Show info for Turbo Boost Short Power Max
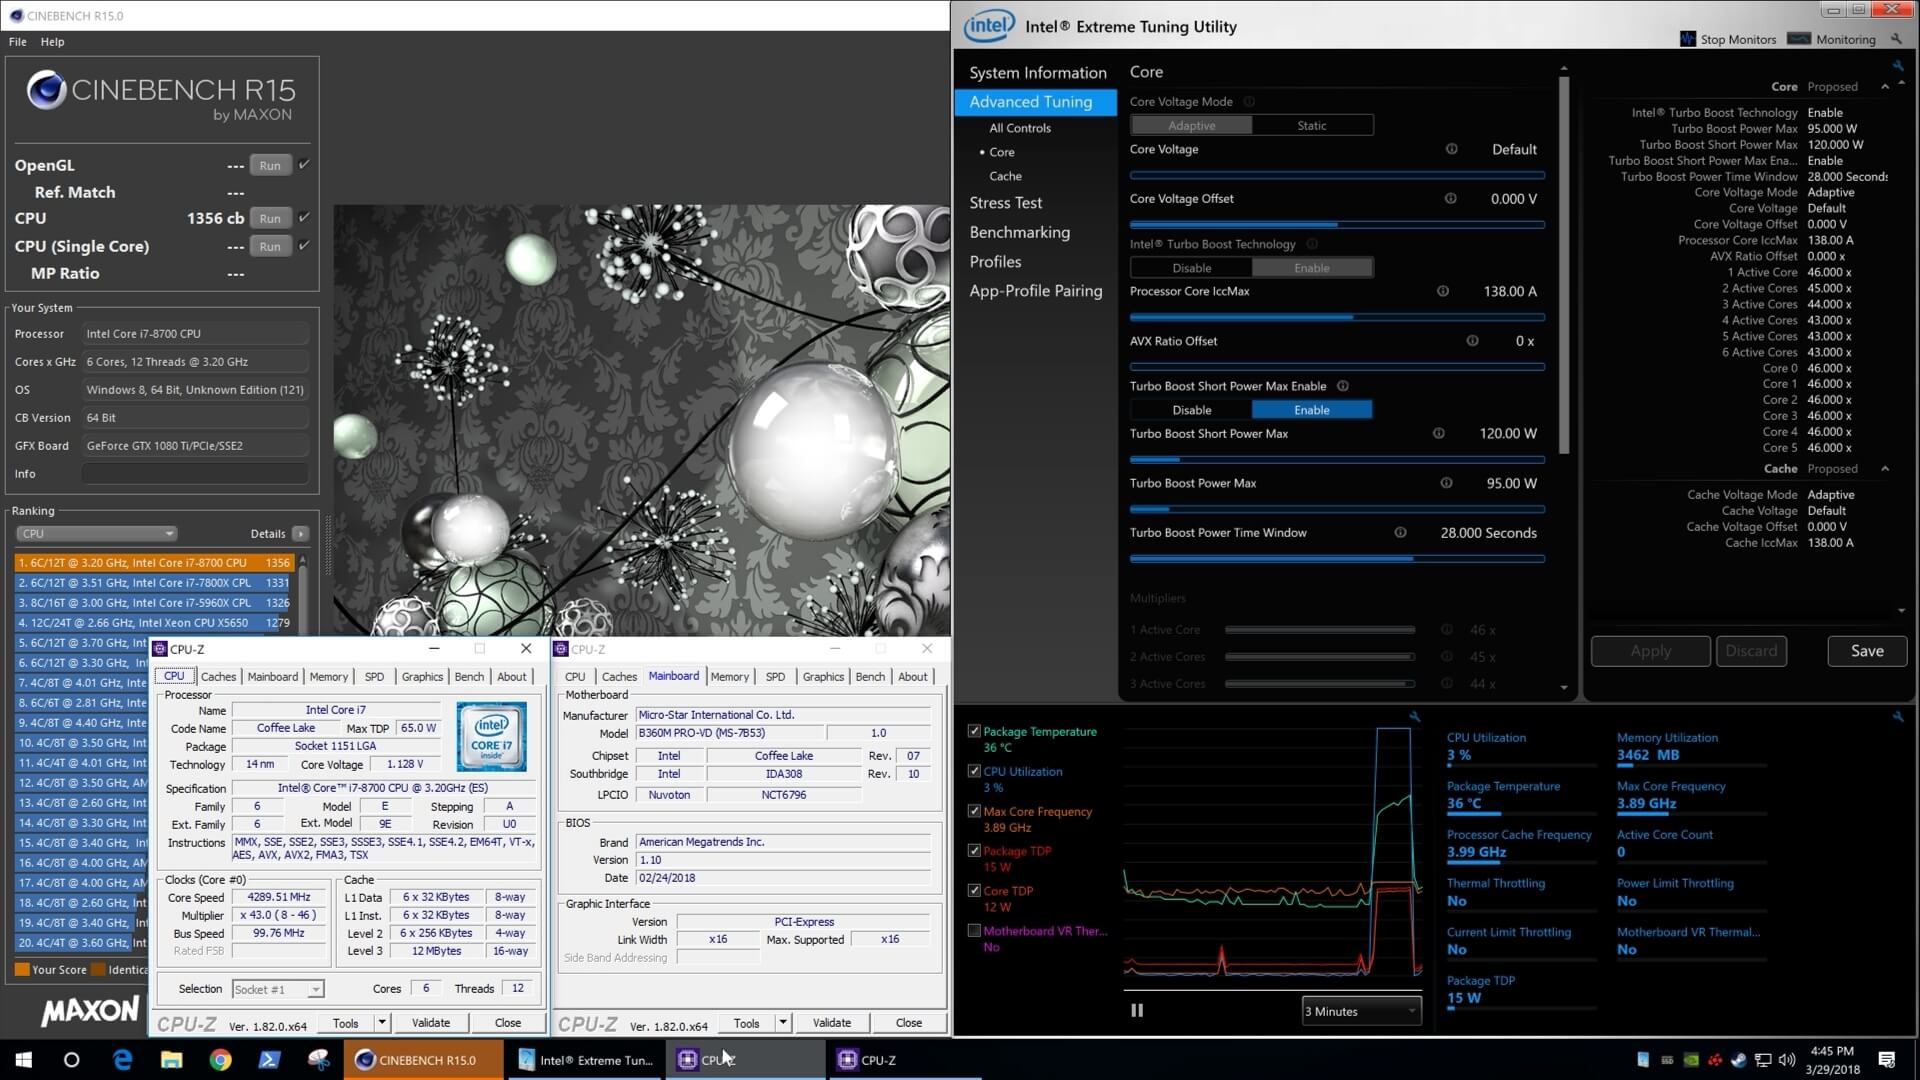Image resolution: width=1920 pixels, height=1080 pixels. (x=1438, y=433)
